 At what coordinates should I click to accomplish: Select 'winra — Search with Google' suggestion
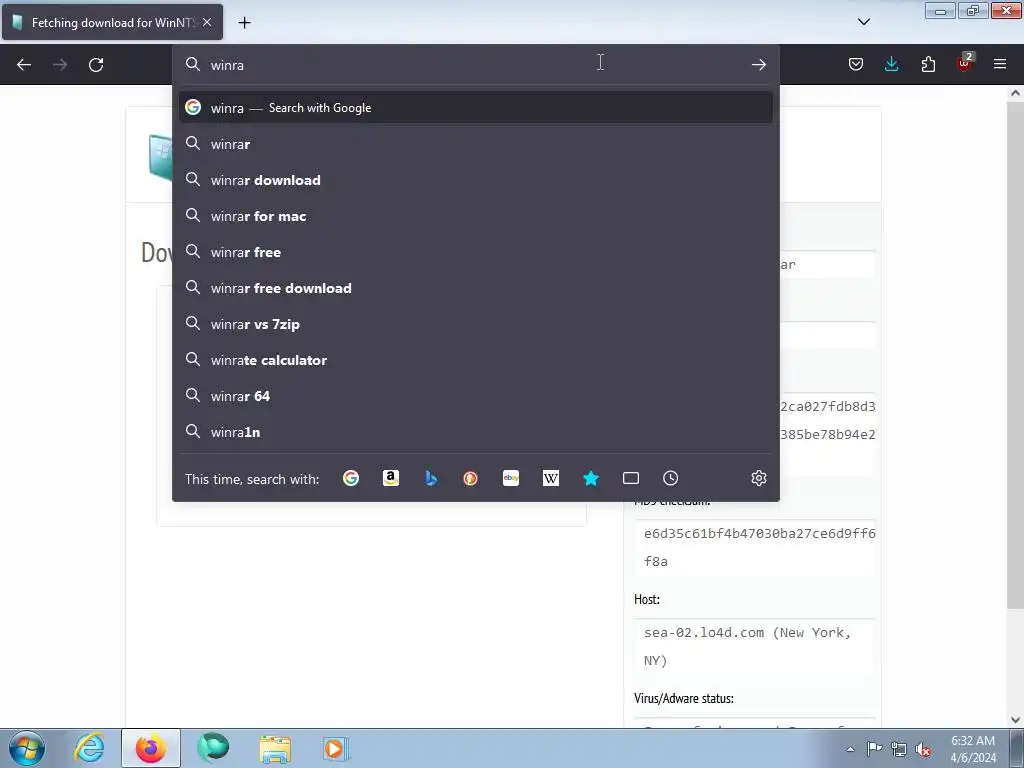tap(475, 108)
